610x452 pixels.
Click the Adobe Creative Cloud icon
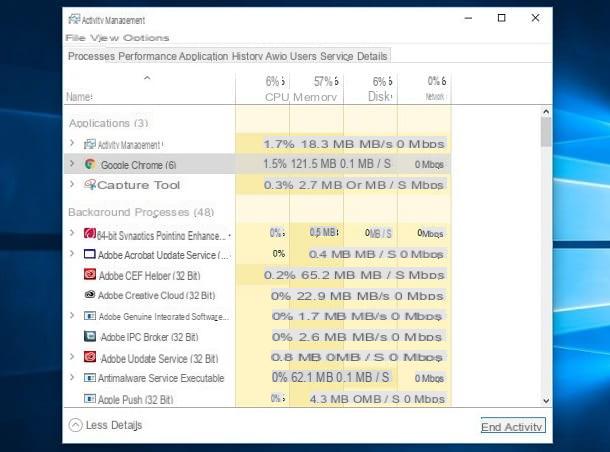pyautogui.click(x=90, y=294)
